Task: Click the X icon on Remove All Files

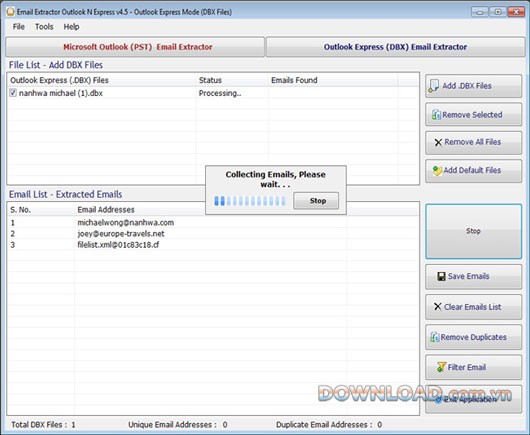Action: pyautogui.click(x=438, y=142)
